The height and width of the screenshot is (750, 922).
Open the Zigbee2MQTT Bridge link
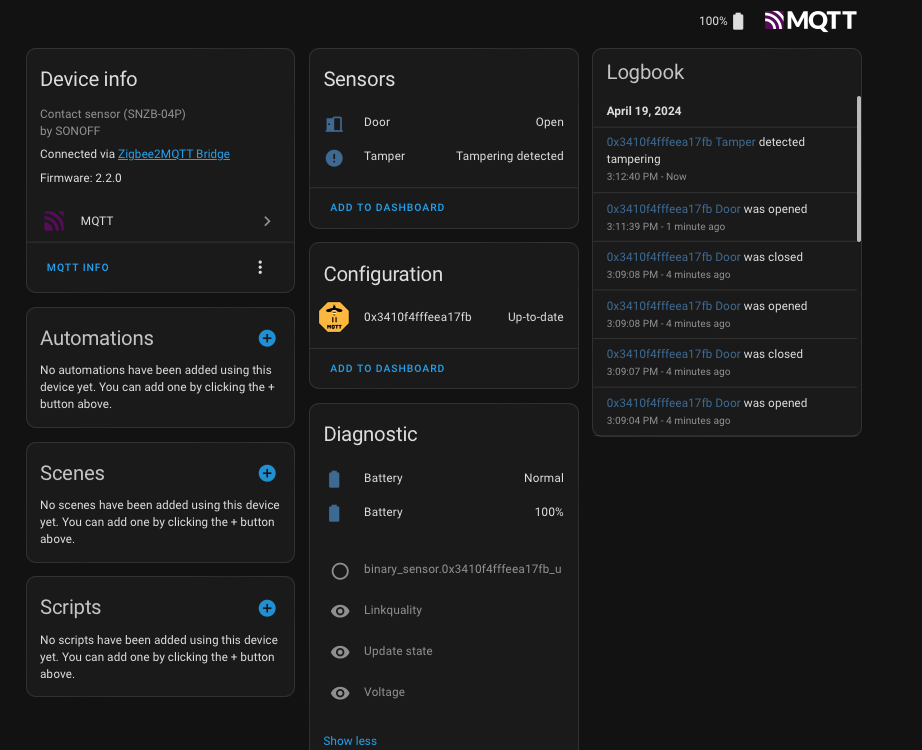click(x=173, y=154)
